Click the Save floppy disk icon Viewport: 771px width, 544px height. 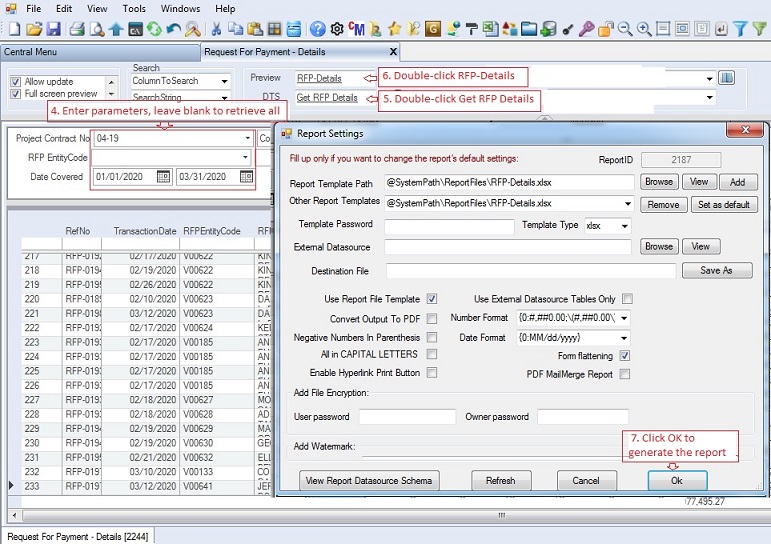(54, 29)
